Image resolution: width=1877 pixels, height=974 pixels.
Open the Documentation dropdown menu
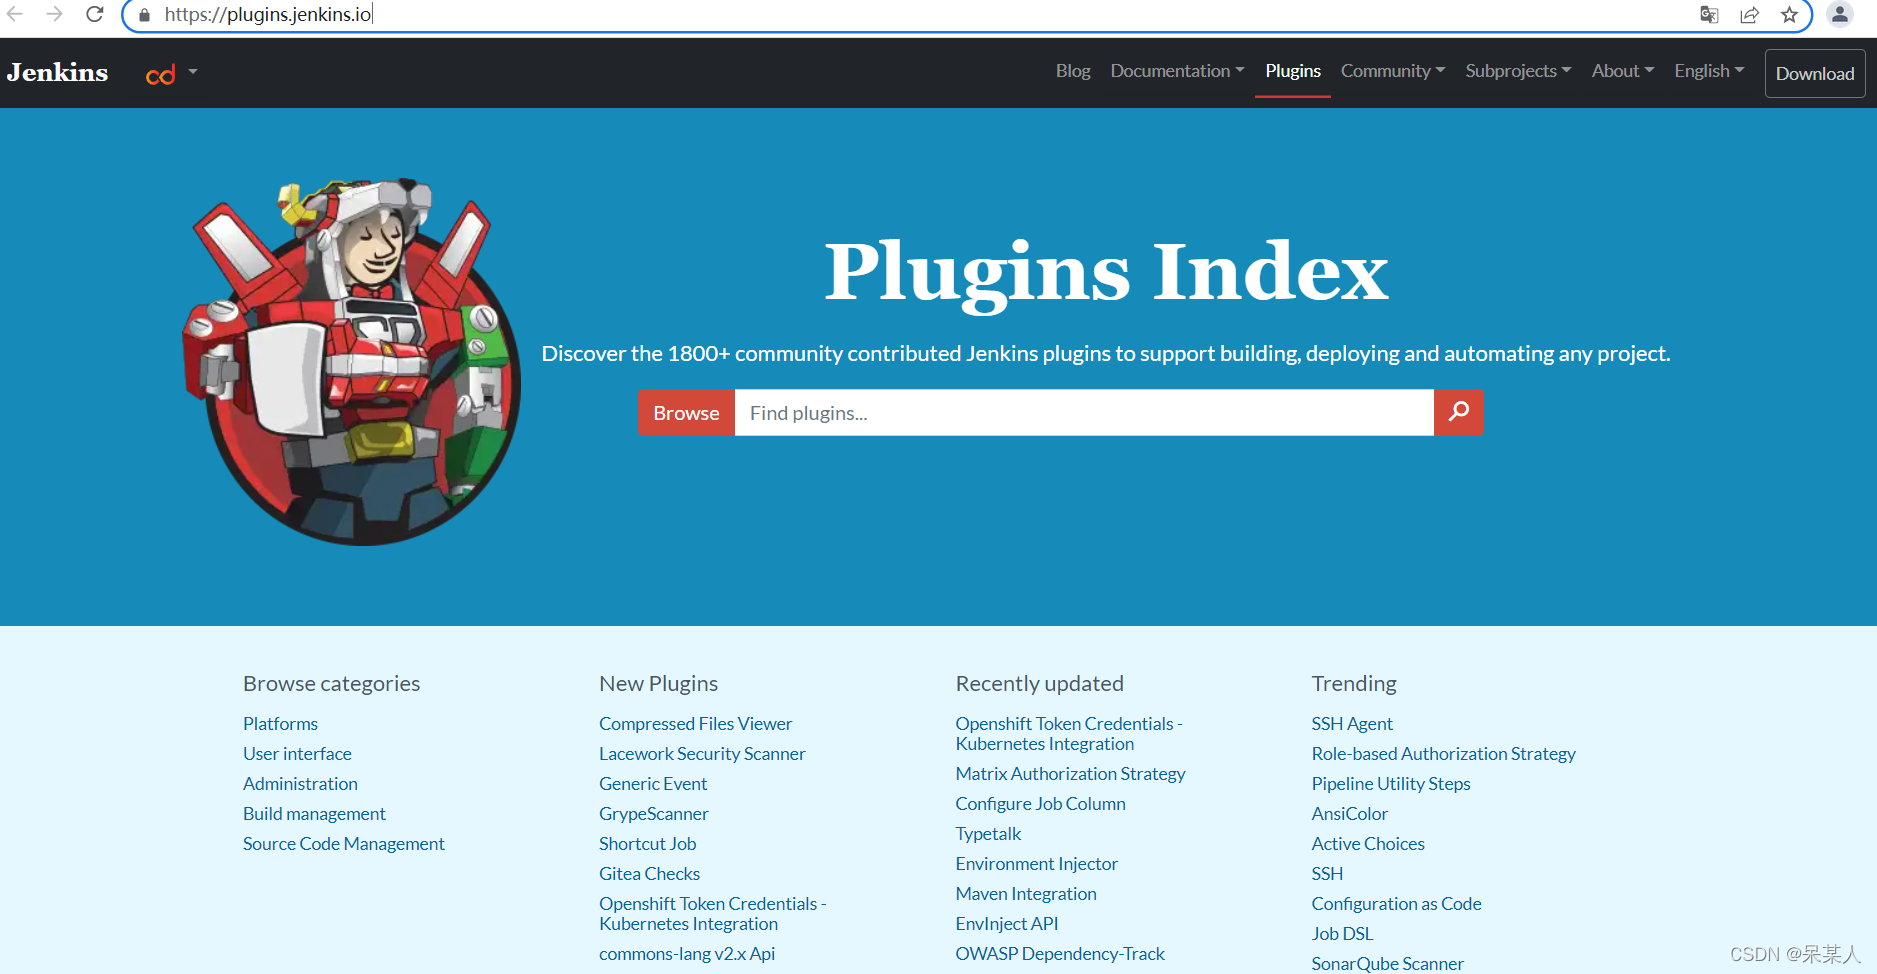[x=1177, y=71]
